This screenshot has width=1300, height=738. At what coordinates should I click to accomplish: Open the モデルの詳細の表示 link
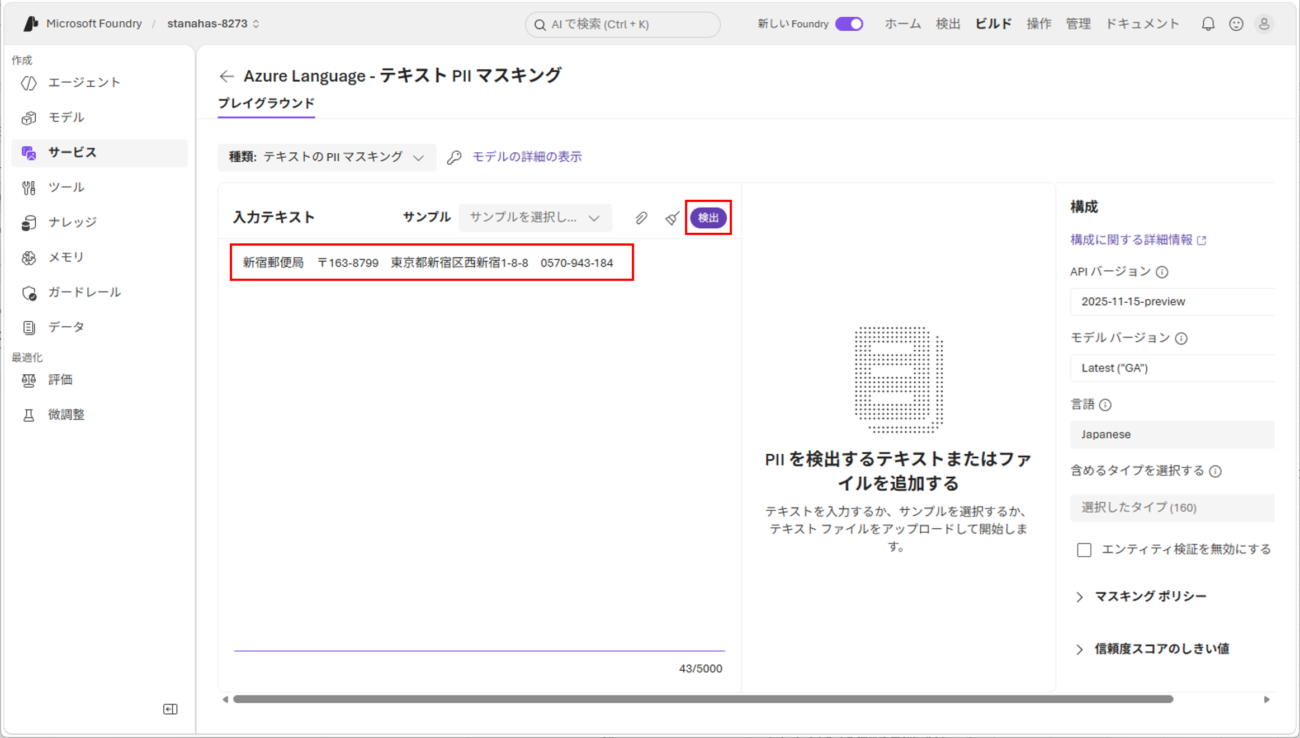point(526,157)
